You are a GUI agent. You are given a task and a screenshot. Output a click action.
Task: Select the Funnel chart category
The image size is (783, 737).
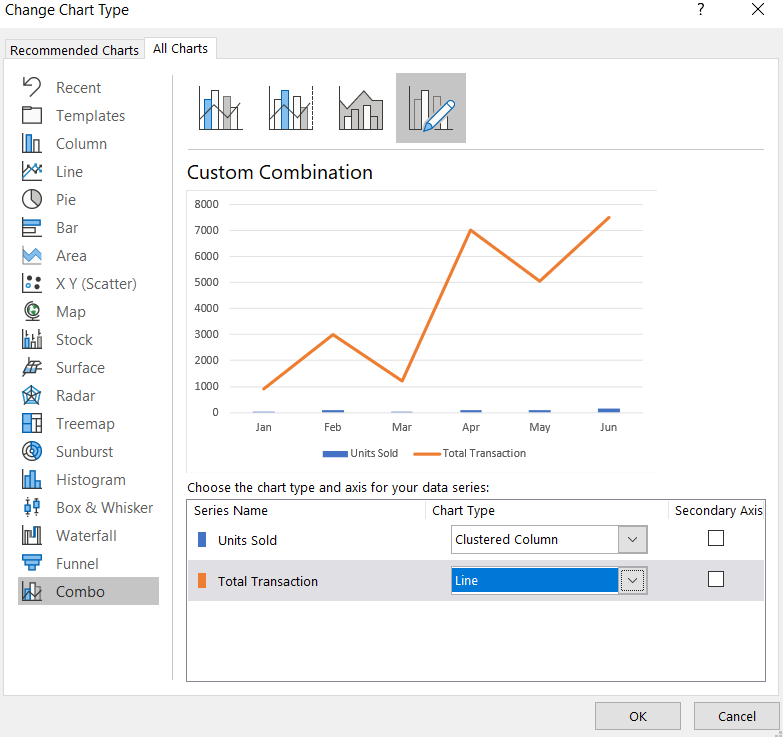click(80, 564)
